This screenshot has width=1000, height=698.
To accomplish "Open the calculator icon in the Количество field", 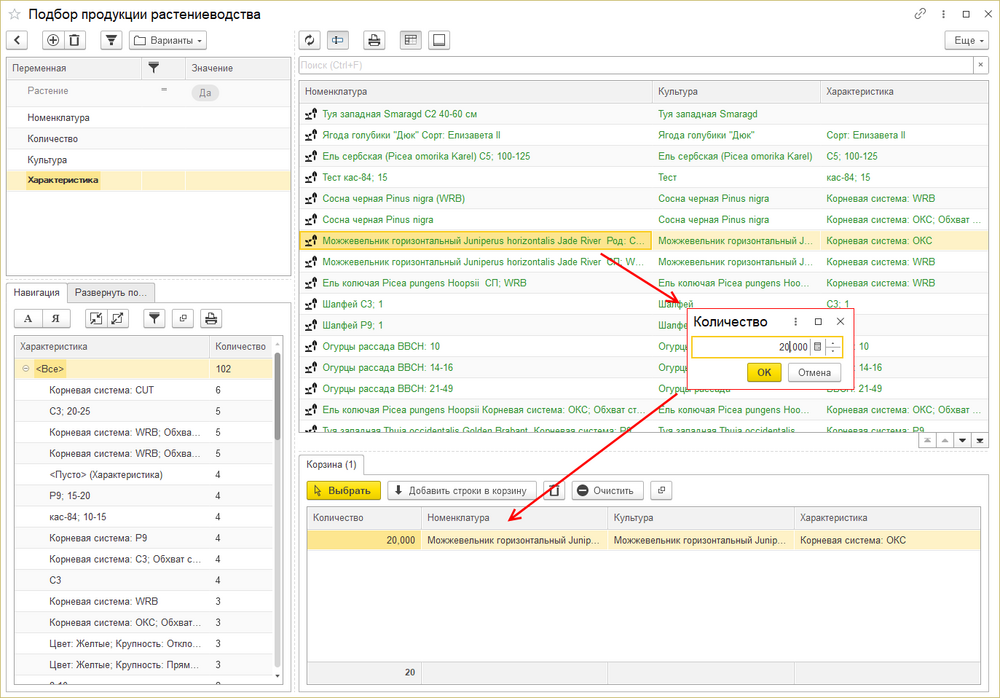I will tap(817, 347).
